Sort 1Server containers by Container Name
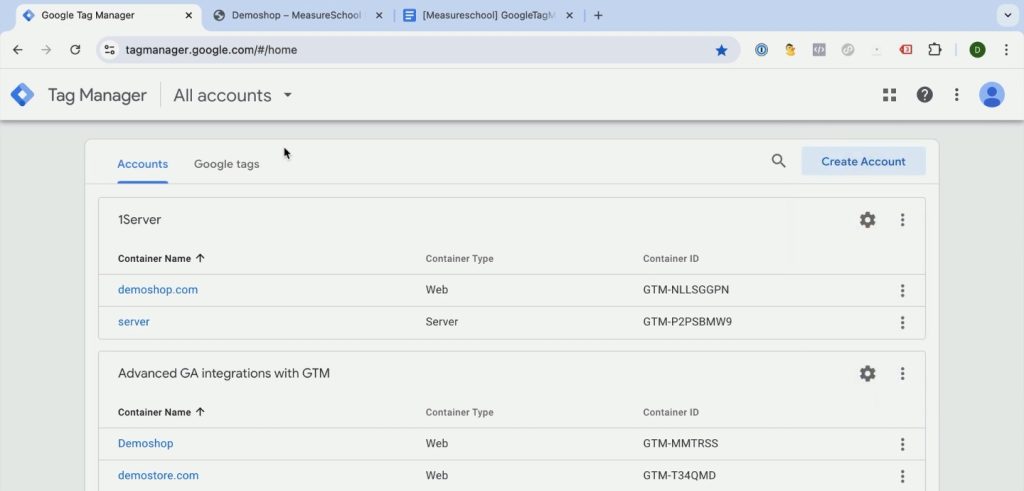The image size is (1024, 491). pyautogui.click(x=161, y=259)
